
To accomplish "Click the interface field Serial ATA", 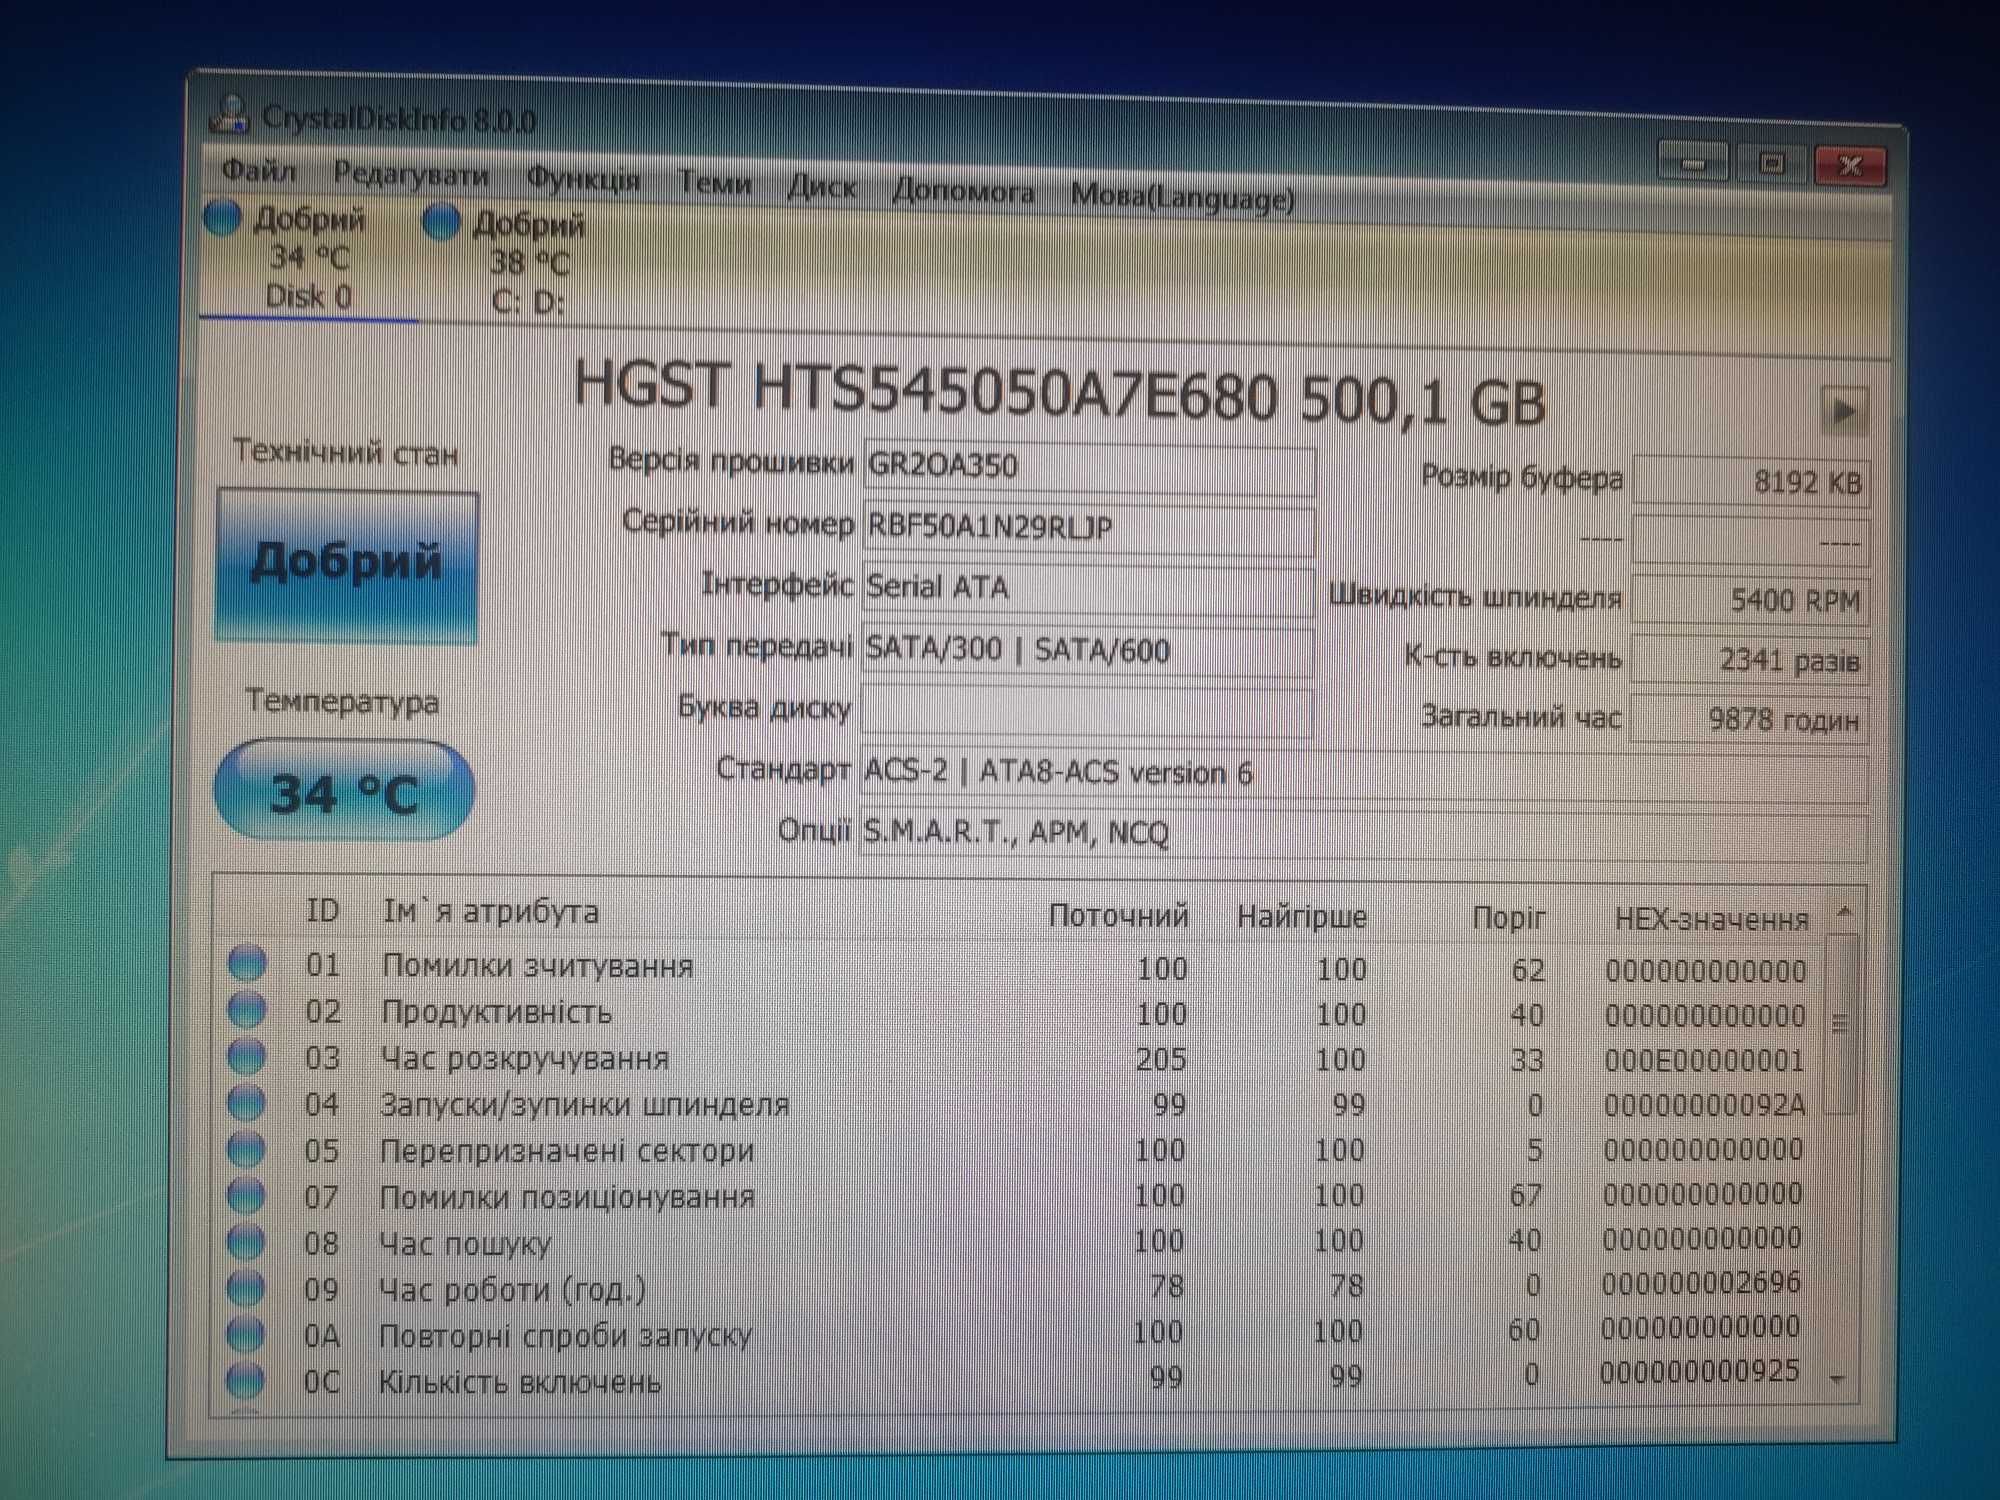I will point(1087,590).
